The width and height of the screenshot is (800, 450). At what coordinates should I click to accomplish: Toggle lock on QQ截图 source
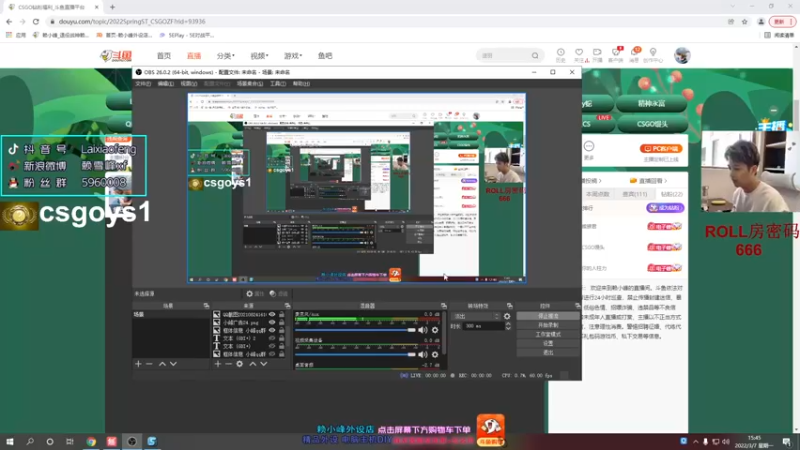pyautogui.click(x=282, y=315)
